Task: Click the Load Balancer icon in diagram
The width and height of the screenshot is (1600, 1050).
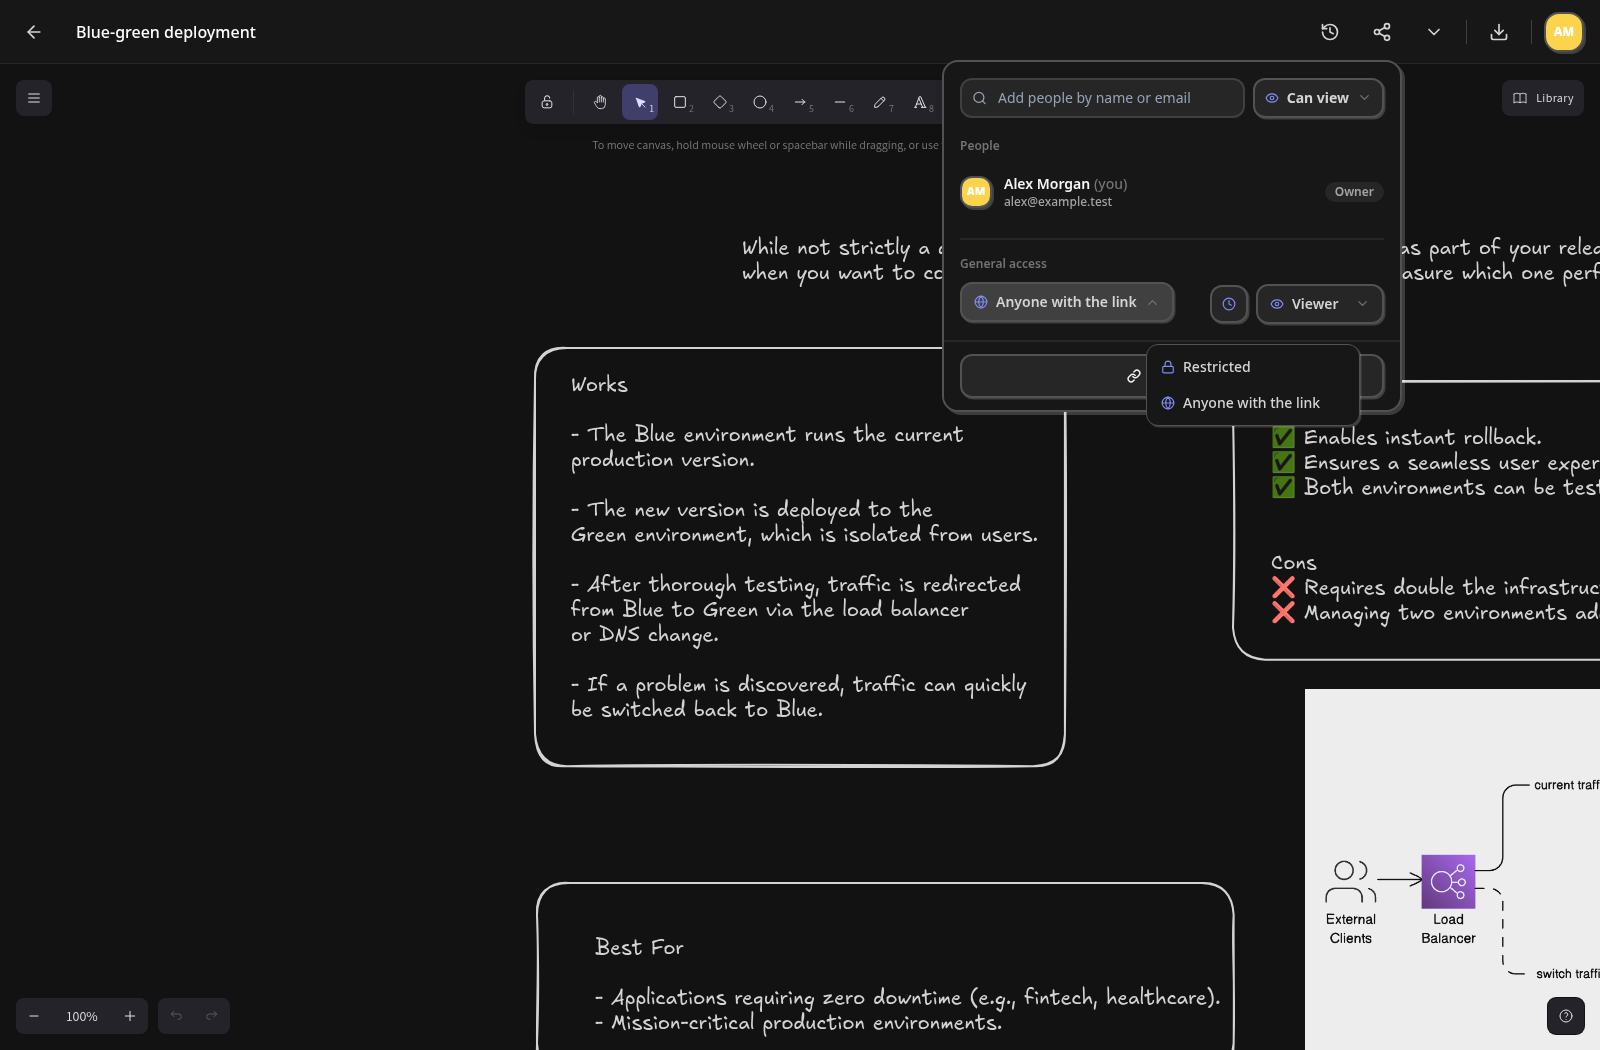Action: tap(1448, 881)
